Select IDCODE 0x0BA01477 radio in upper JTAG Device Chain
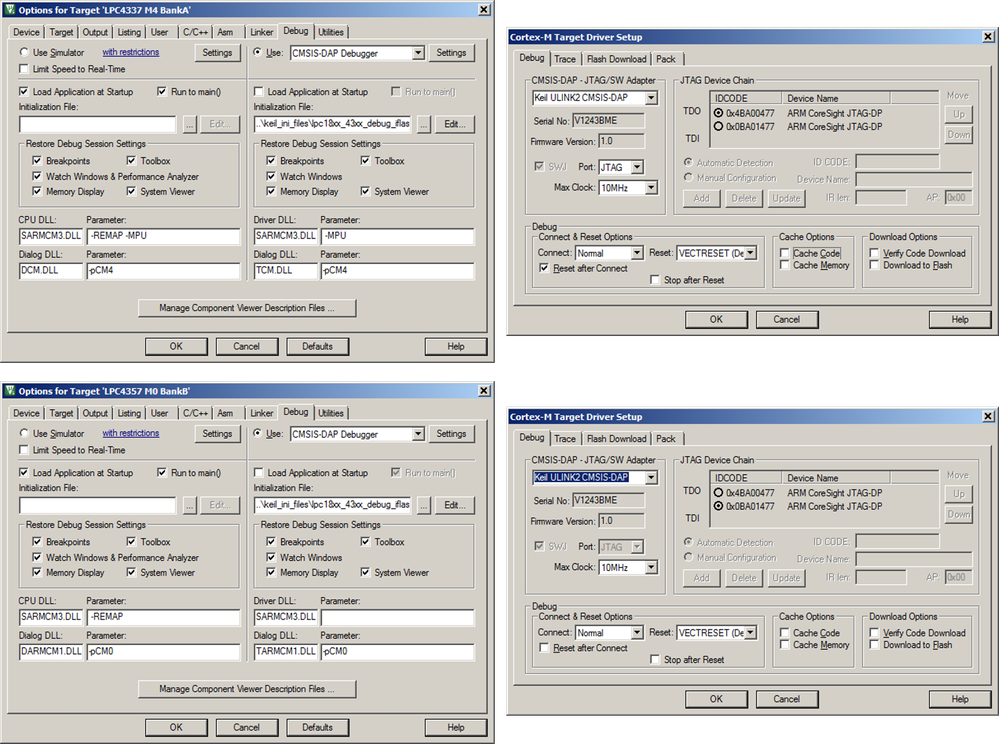 [x=718, y=126]
